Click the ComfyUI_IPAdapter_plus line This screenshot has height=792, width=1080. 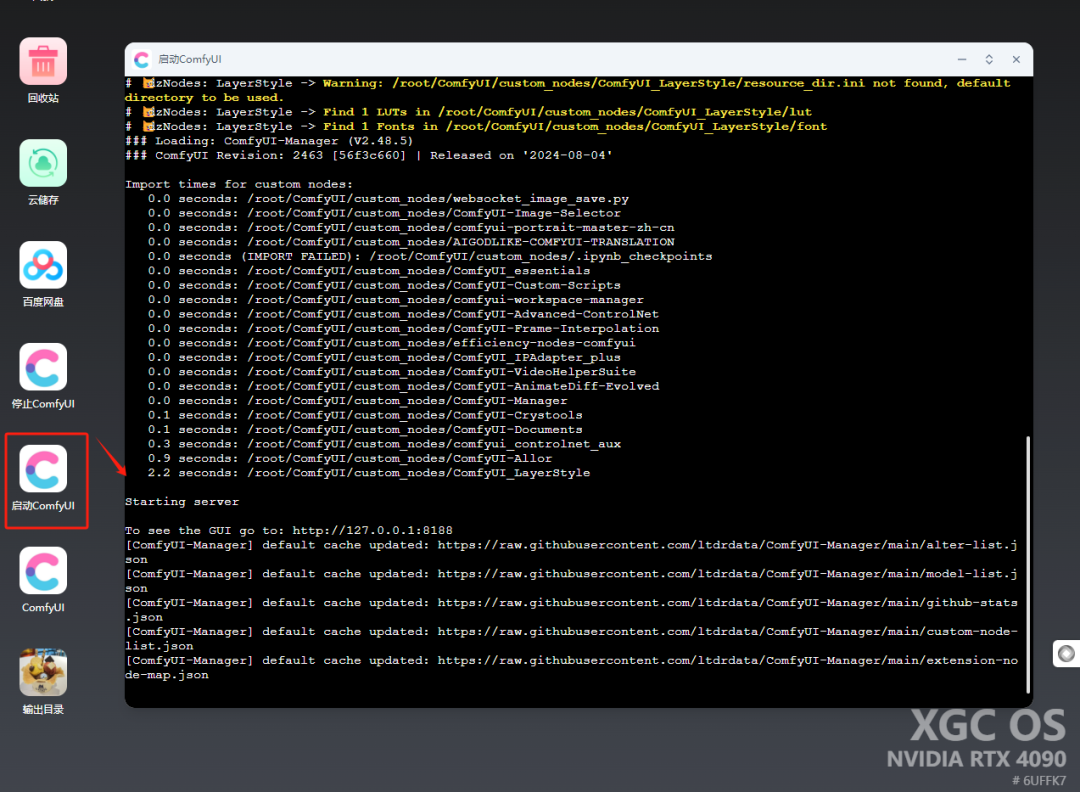point(384,357)
